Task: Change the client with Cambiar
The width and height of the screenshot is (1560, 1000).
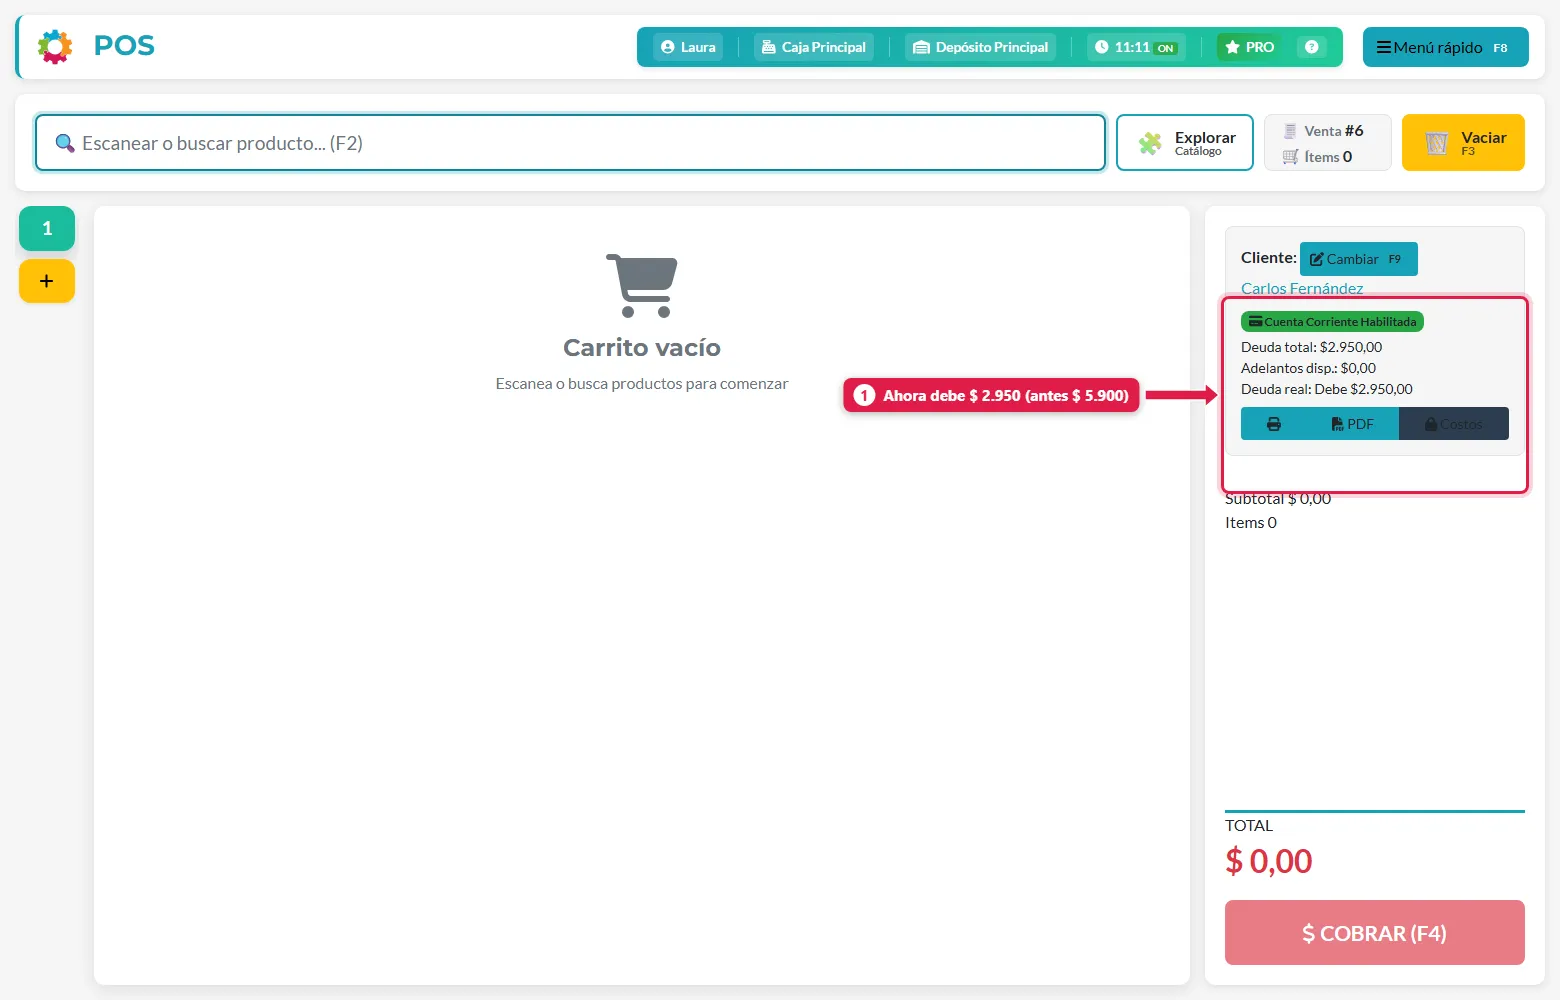Action: click(1359, 259)
